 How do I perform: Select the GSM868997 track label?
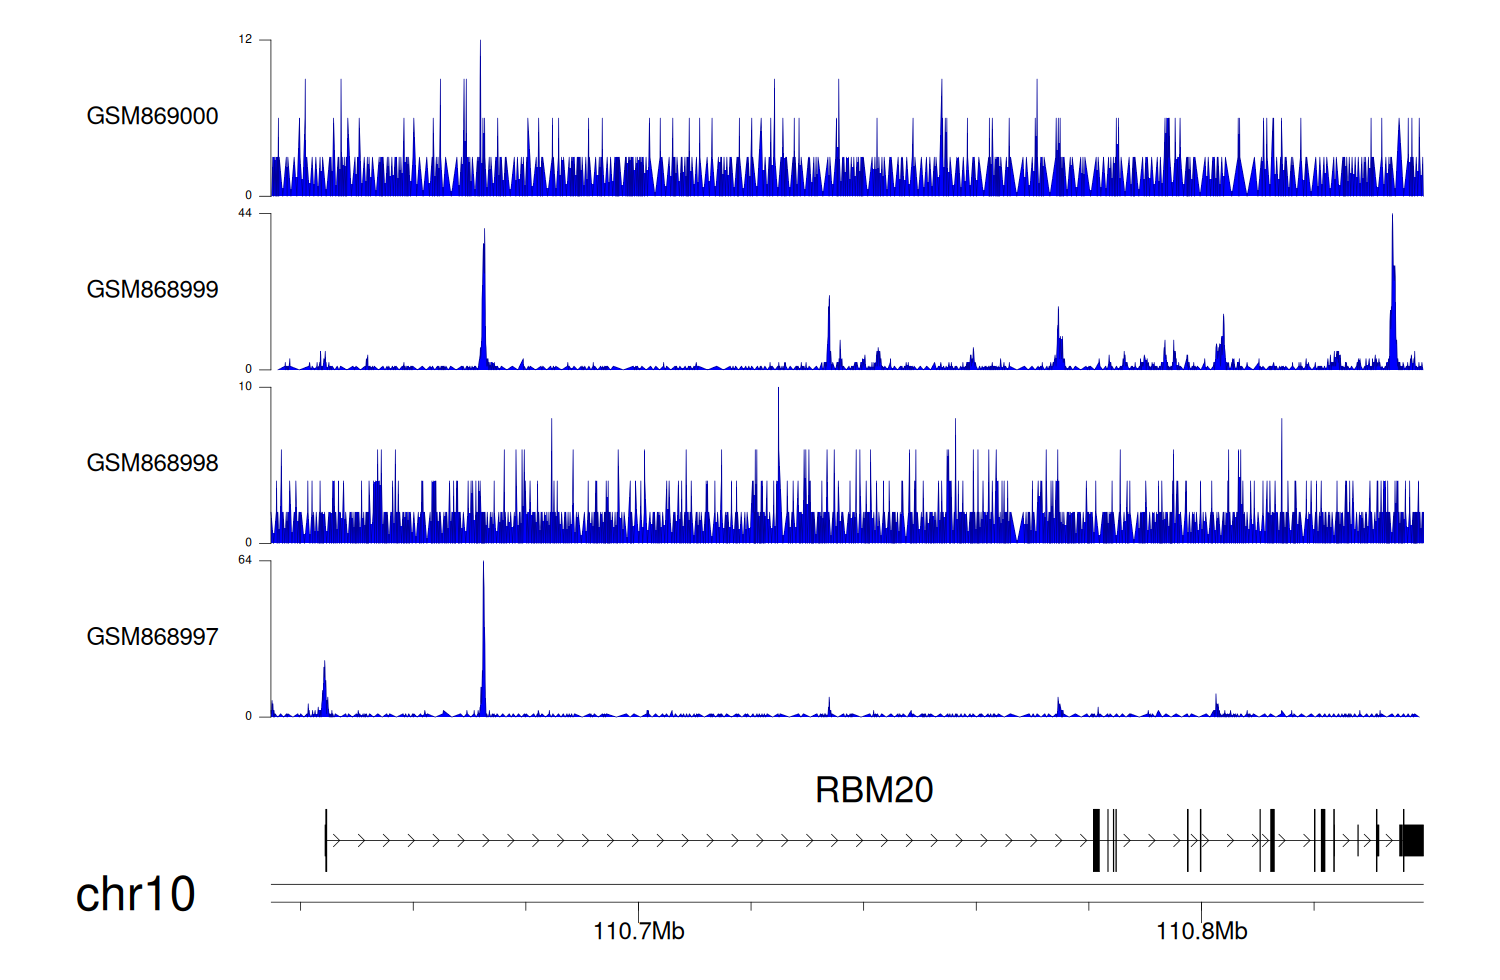point(152,637)
